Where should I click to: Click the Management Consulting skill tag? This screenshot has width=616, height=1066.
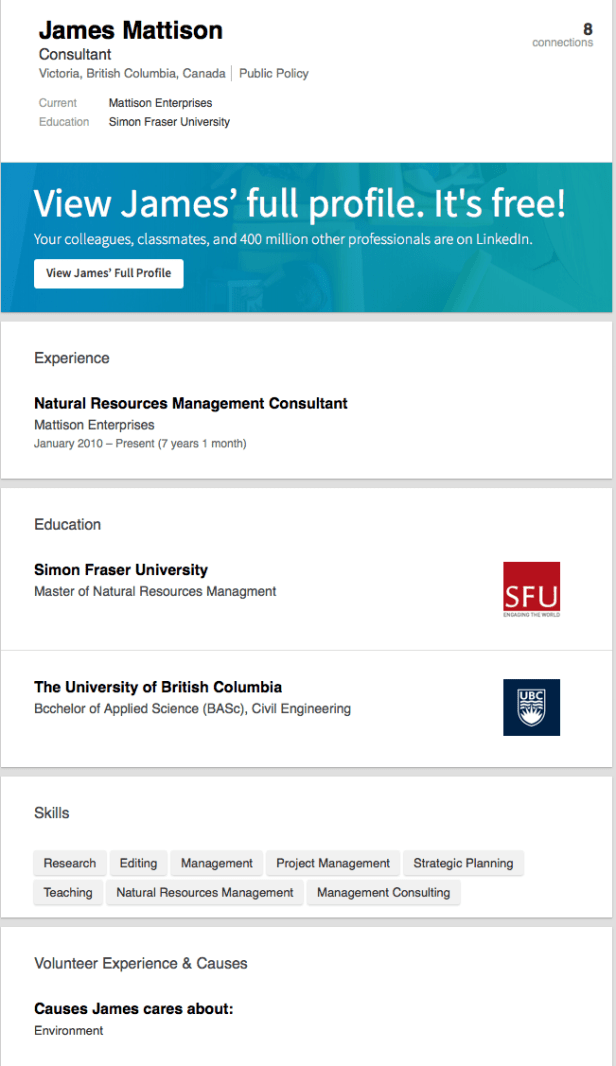pyautogui.click(x=383, y=892)
